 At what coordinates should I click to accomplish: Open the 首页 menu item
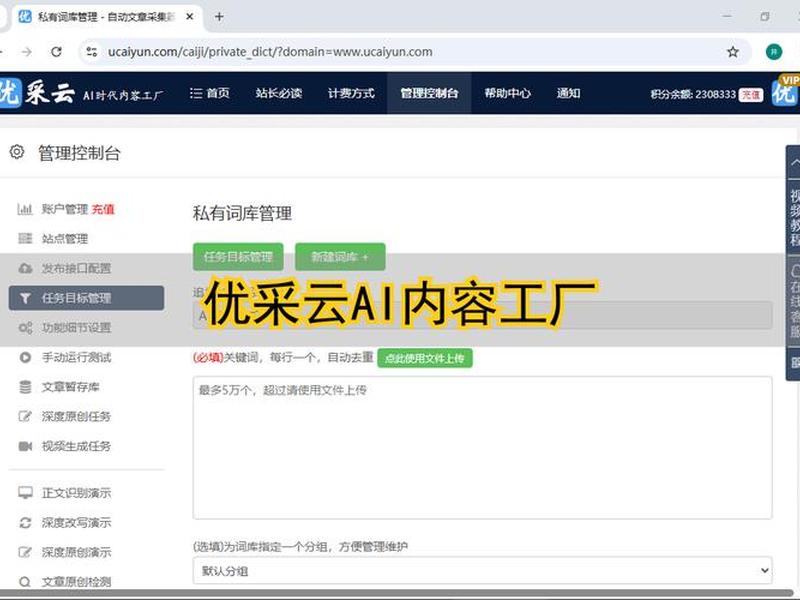(x=210, y=93)
